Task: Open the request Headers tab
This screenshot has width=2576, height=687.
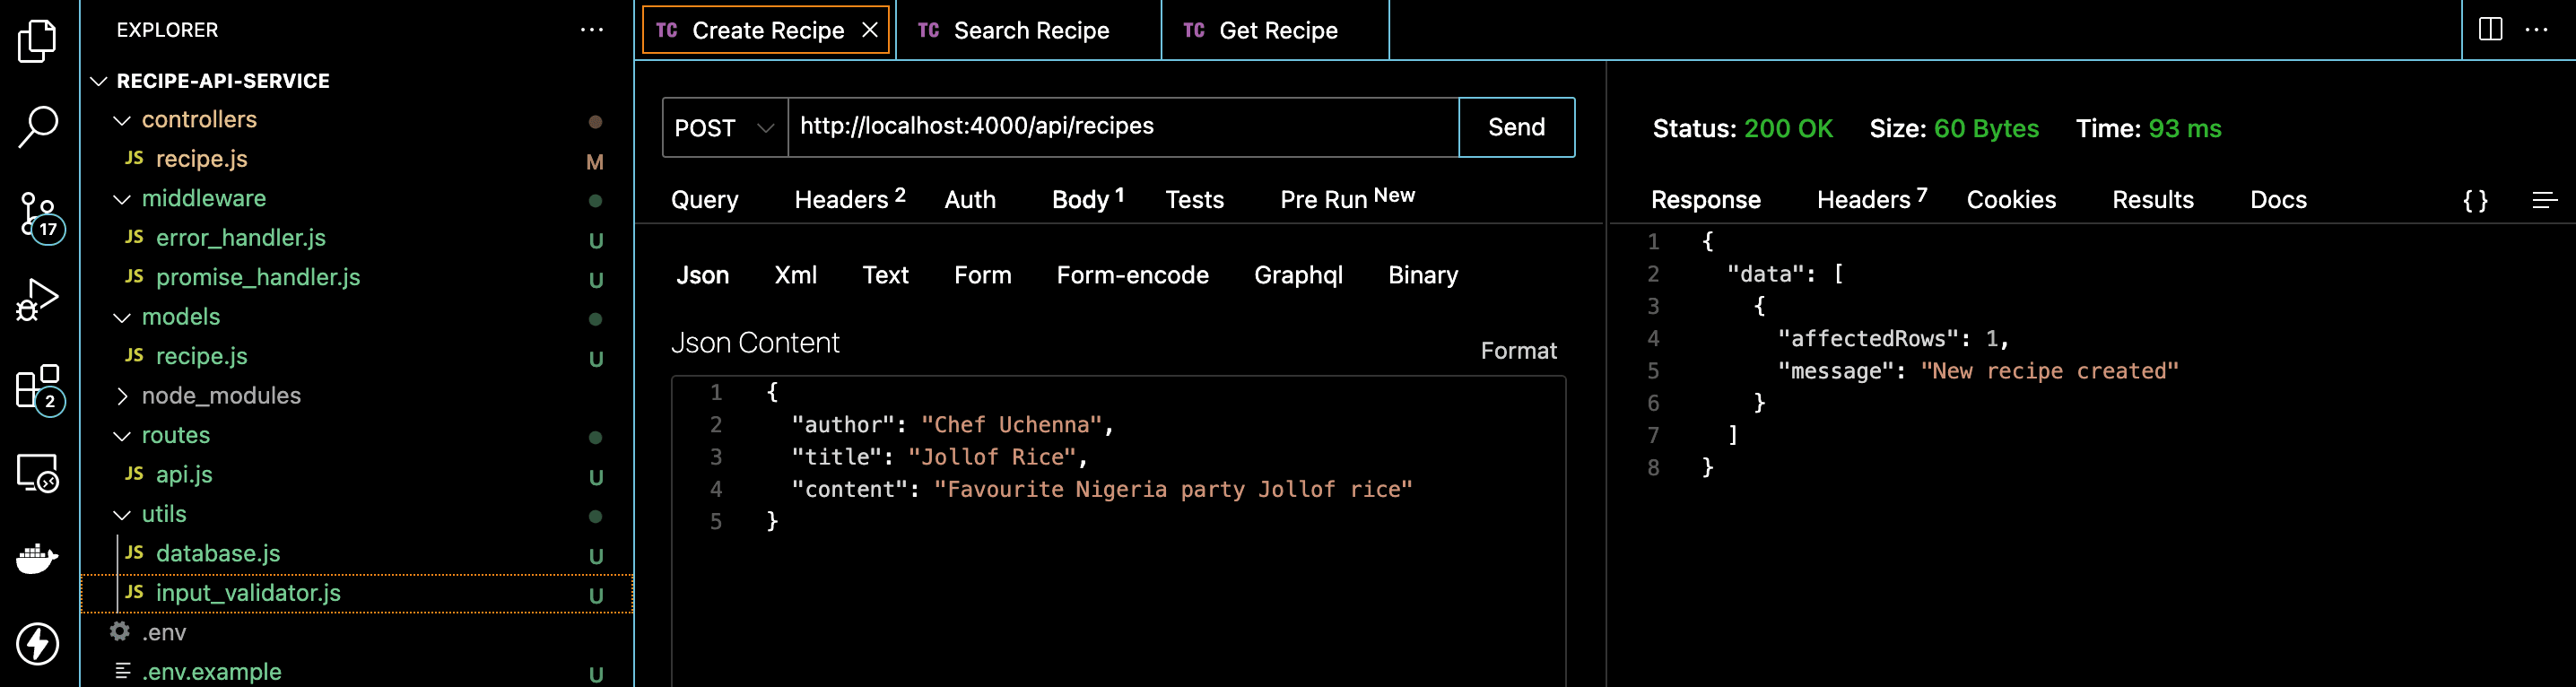Action: 848,200
